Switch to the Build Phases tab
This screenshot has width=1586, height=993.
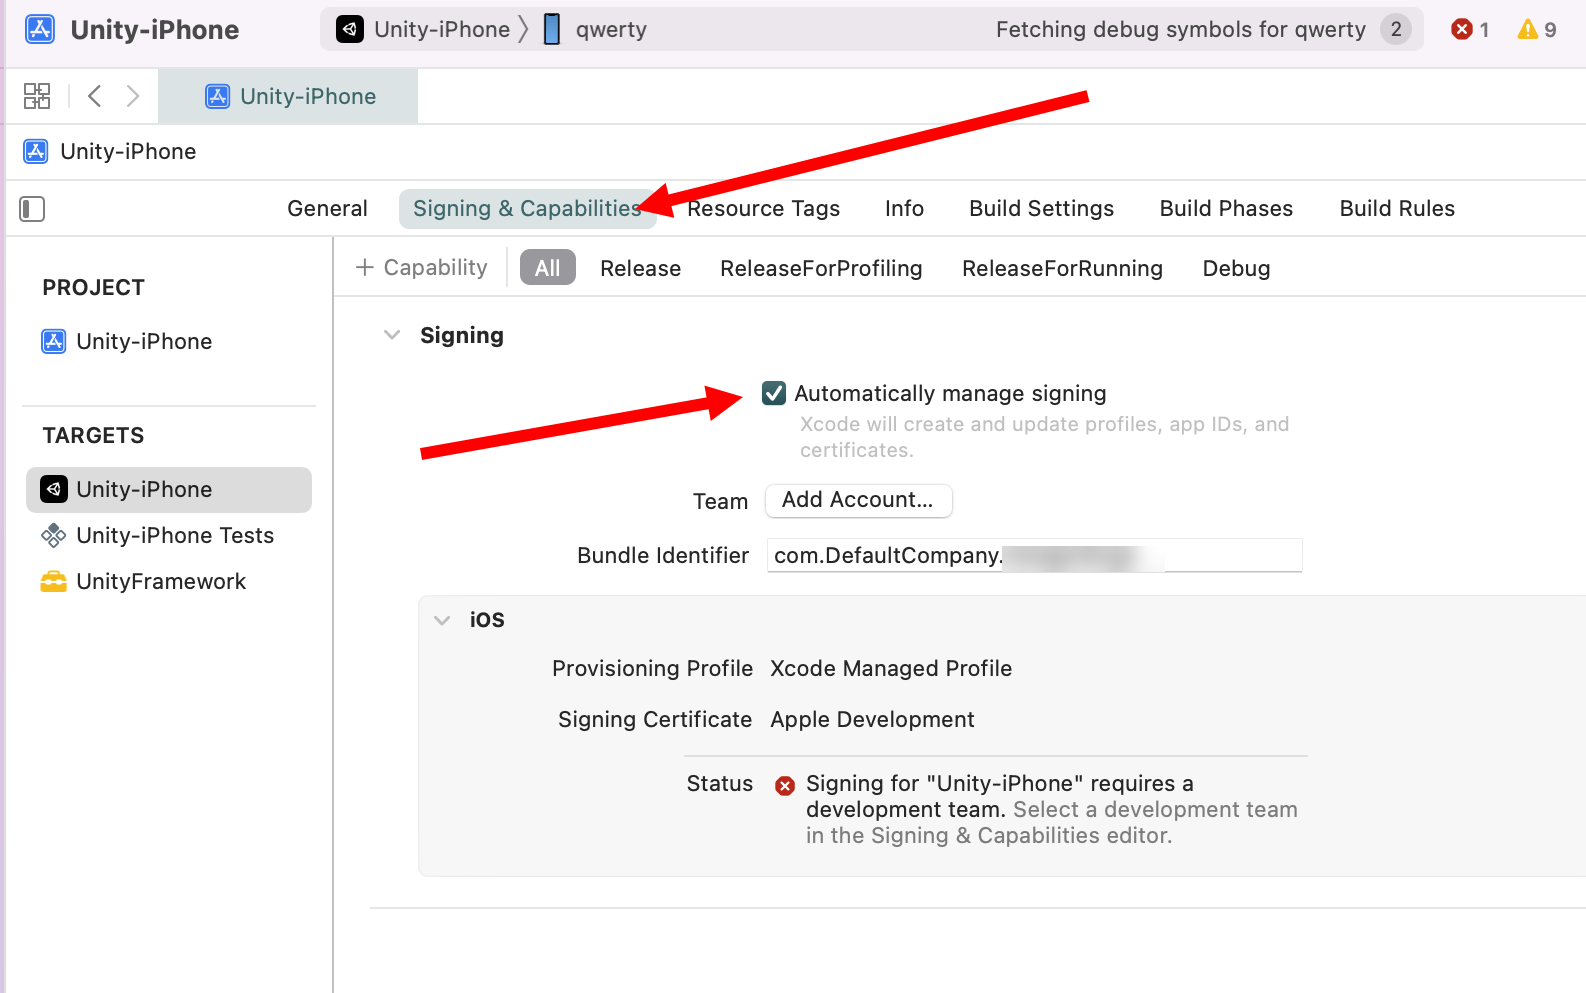(x=1226, y=208)
